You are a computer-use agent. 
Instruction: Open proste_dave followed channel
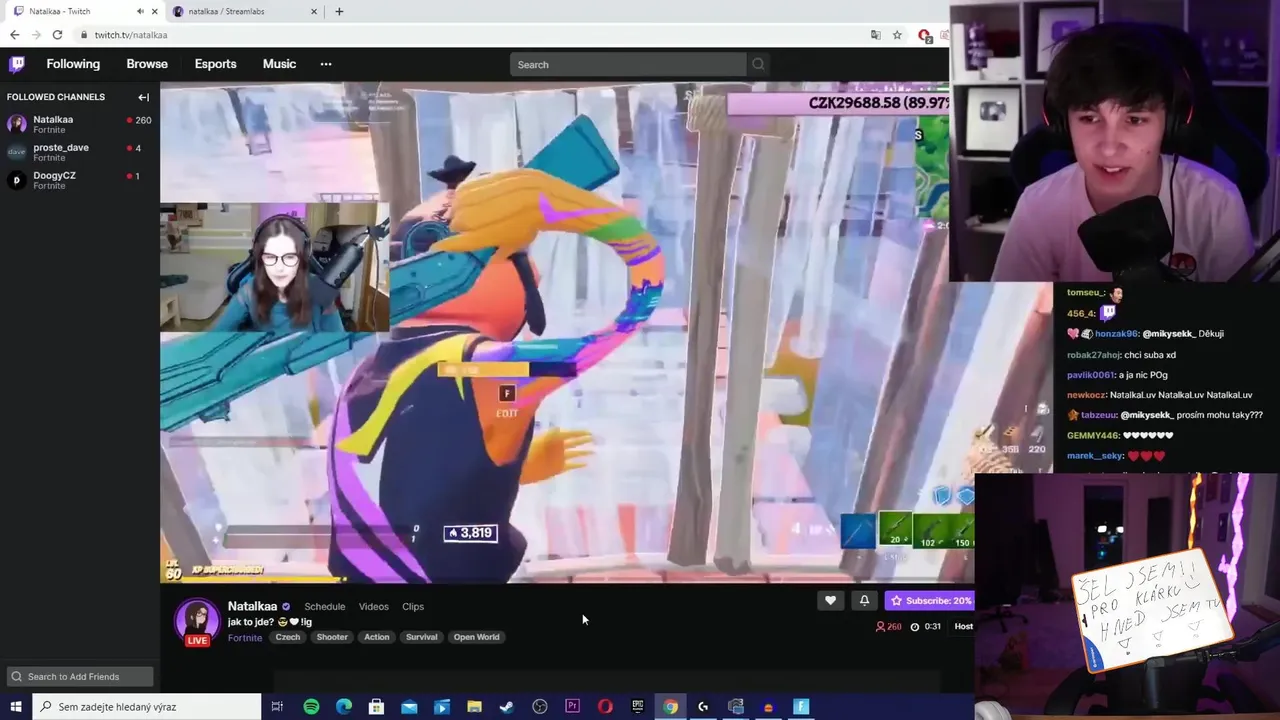pos(80,152)
